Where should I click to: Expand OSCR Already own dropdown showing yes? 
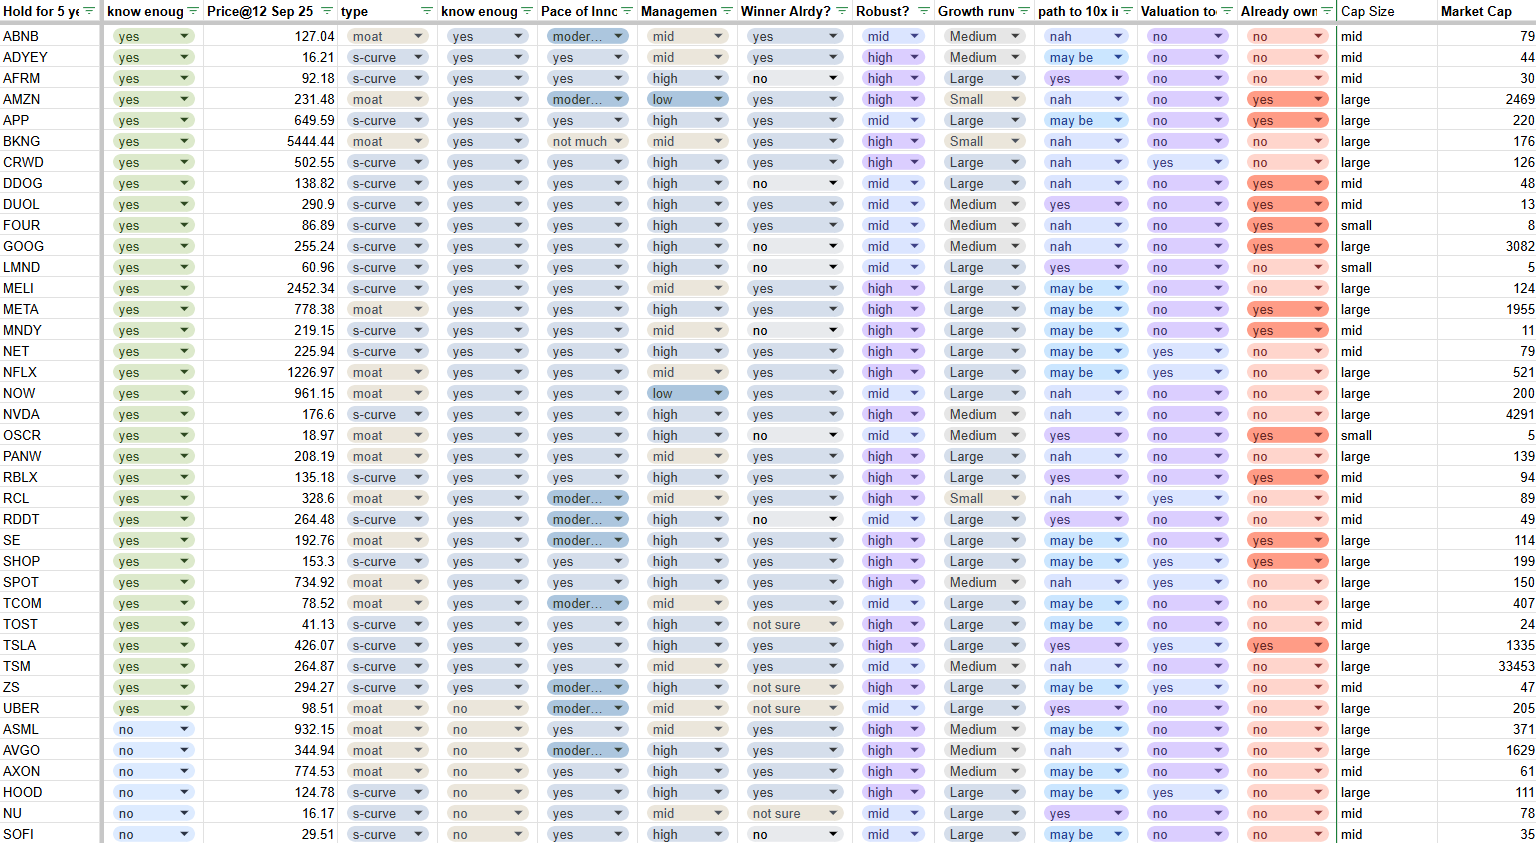click(x=1318, y=435)
